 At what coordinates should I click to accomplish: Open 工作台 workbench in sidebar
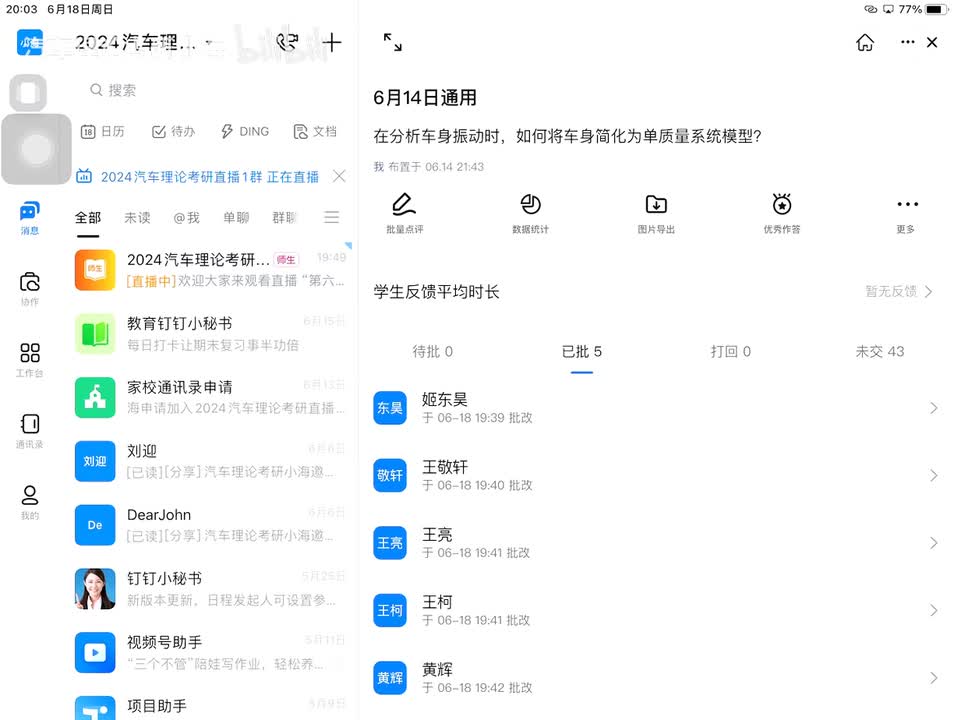coord(29,360)
